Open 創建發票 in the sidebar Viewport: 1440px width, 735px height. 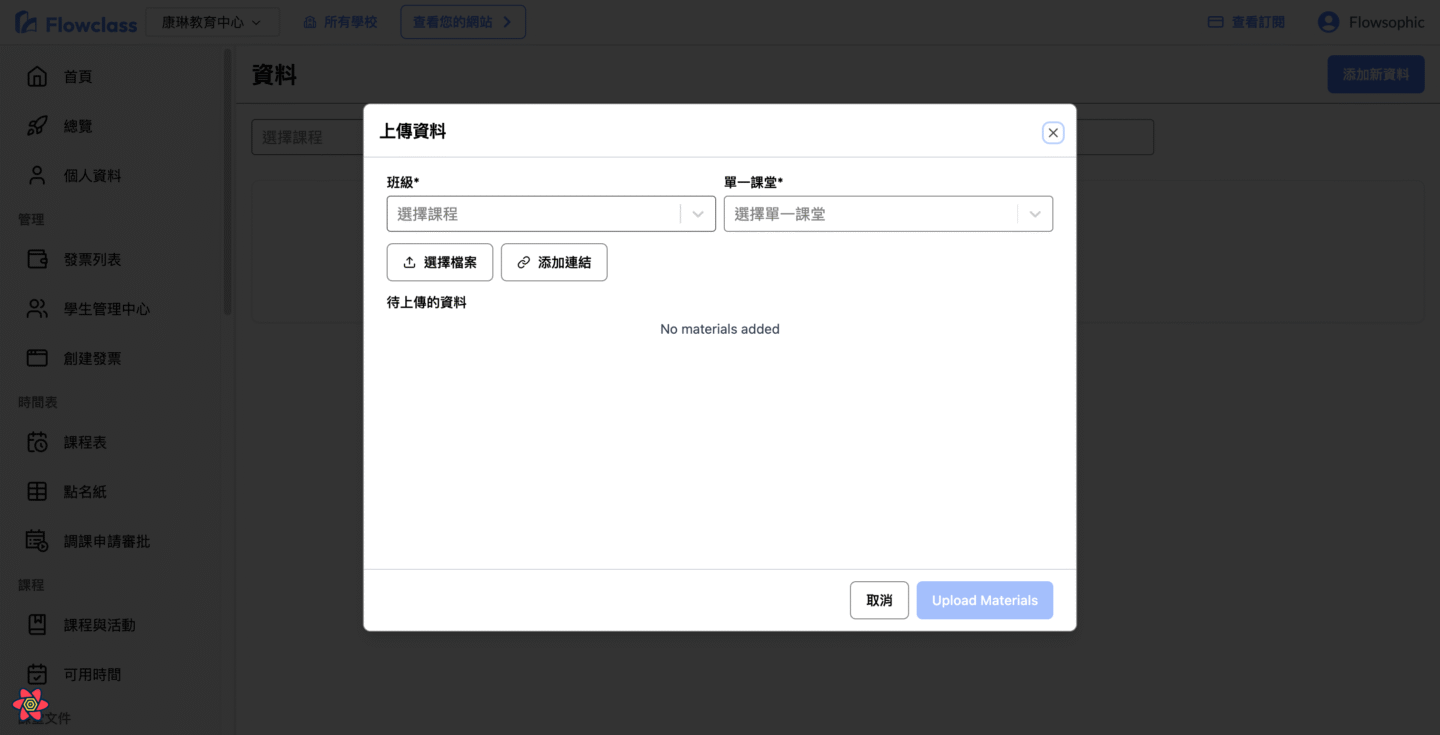click(x=92, y=359)
